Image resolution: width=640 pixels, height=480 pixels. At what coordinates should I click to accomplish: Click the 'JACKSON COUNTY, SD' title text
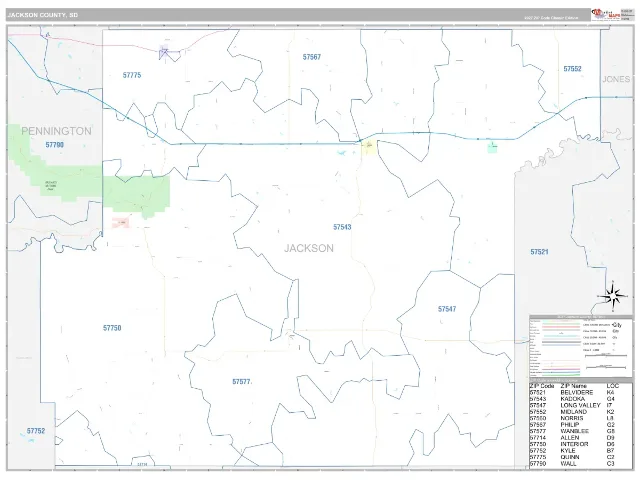pyautogui.click(x=42, y=15)
